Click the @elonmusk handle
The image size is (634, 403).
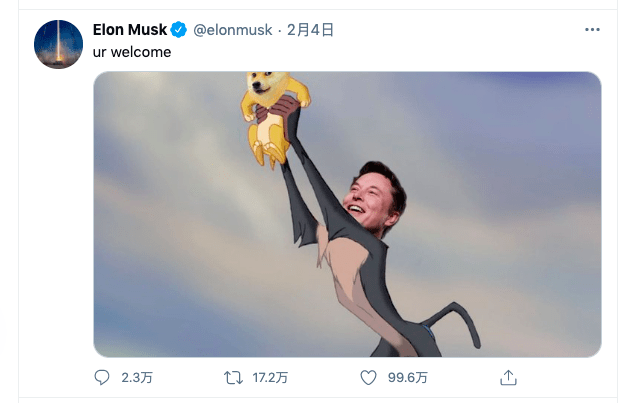pos(232,30)
